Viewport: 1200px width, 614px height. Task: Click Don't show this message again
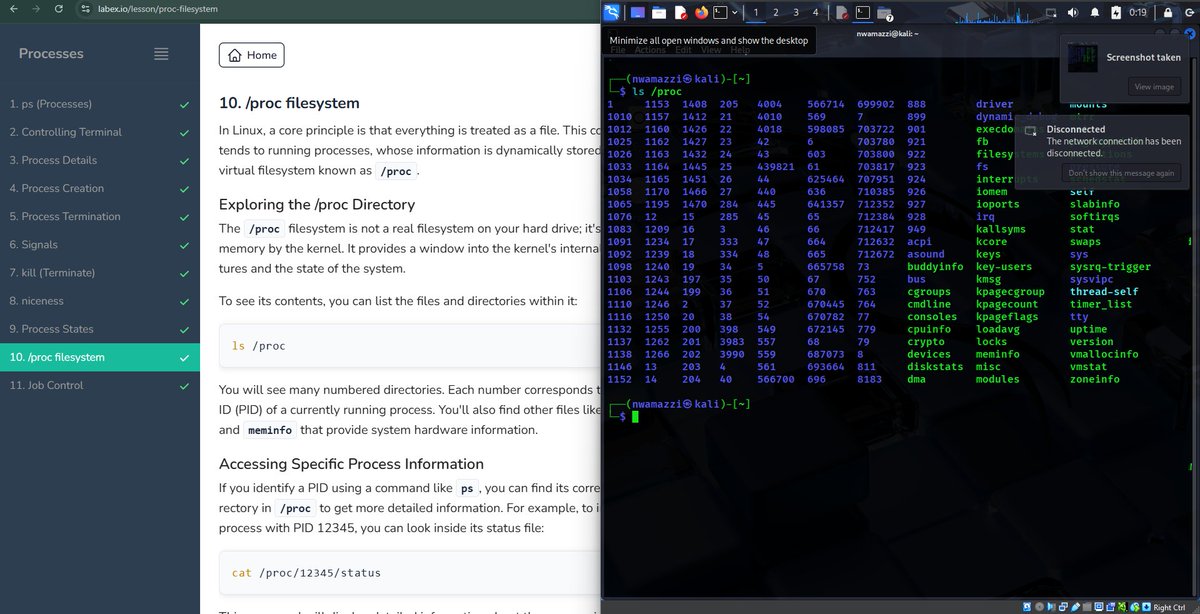[1119, 173]
